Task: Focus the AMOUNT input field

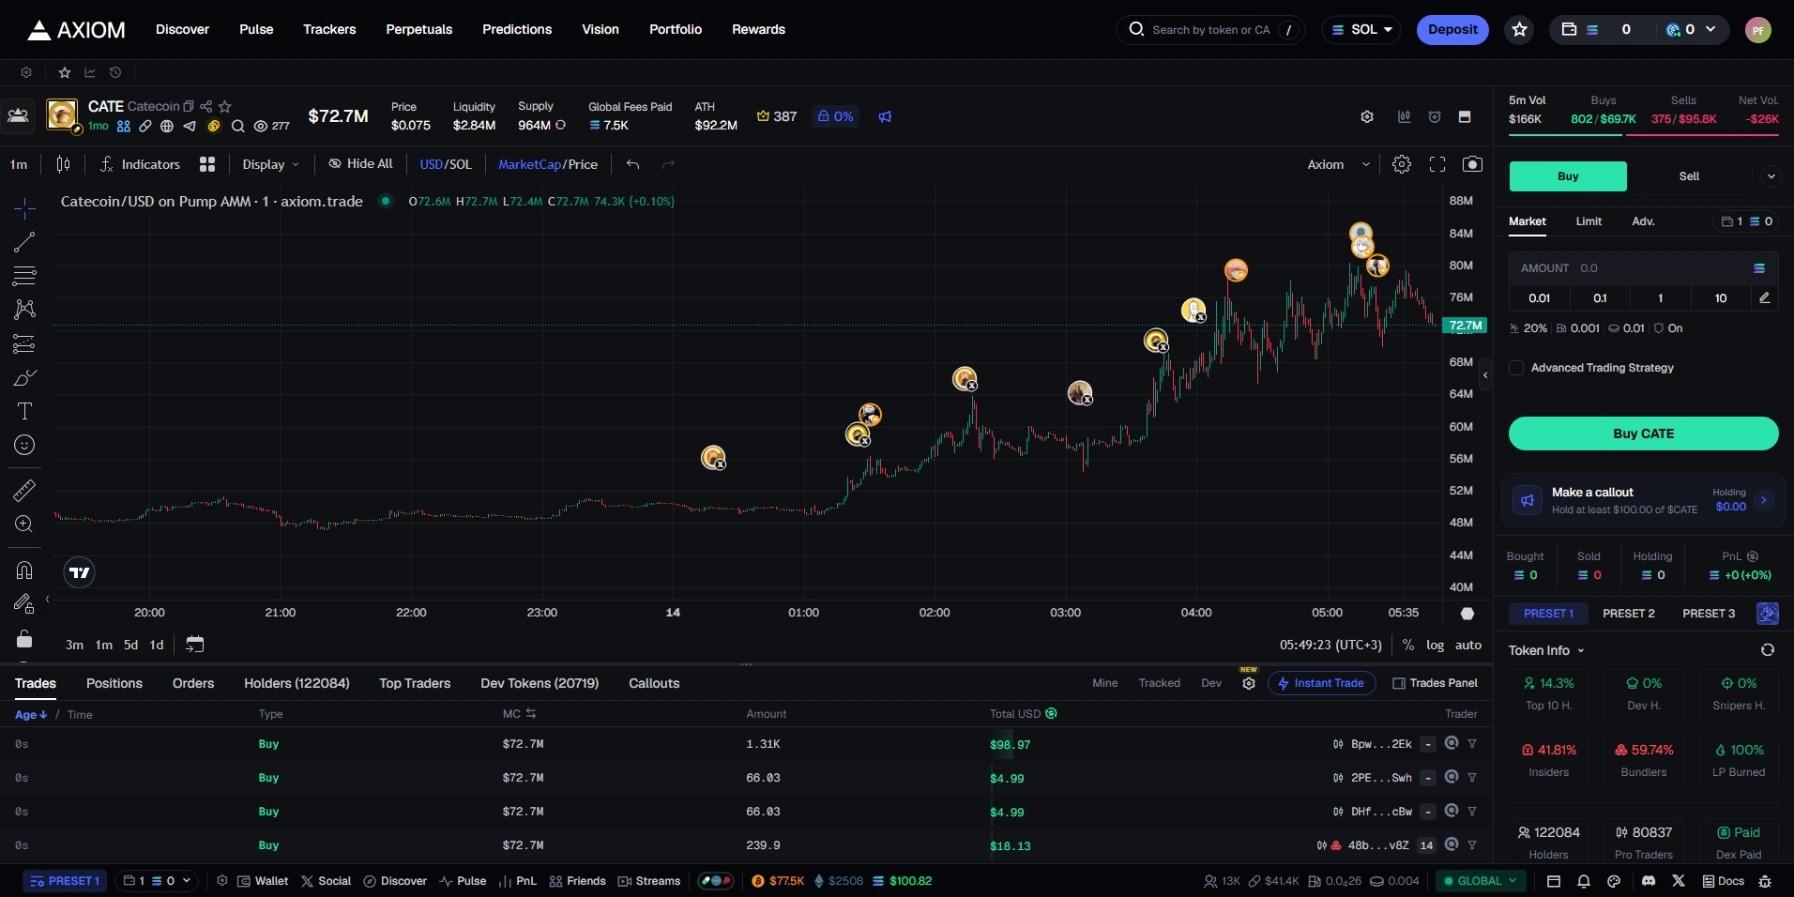Action: tap(1643, 268)
